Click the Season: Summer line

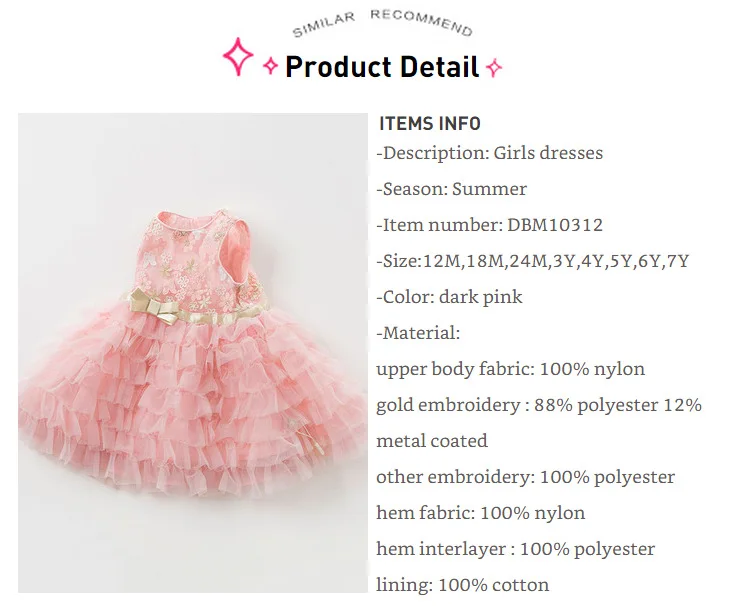point(452,189)
